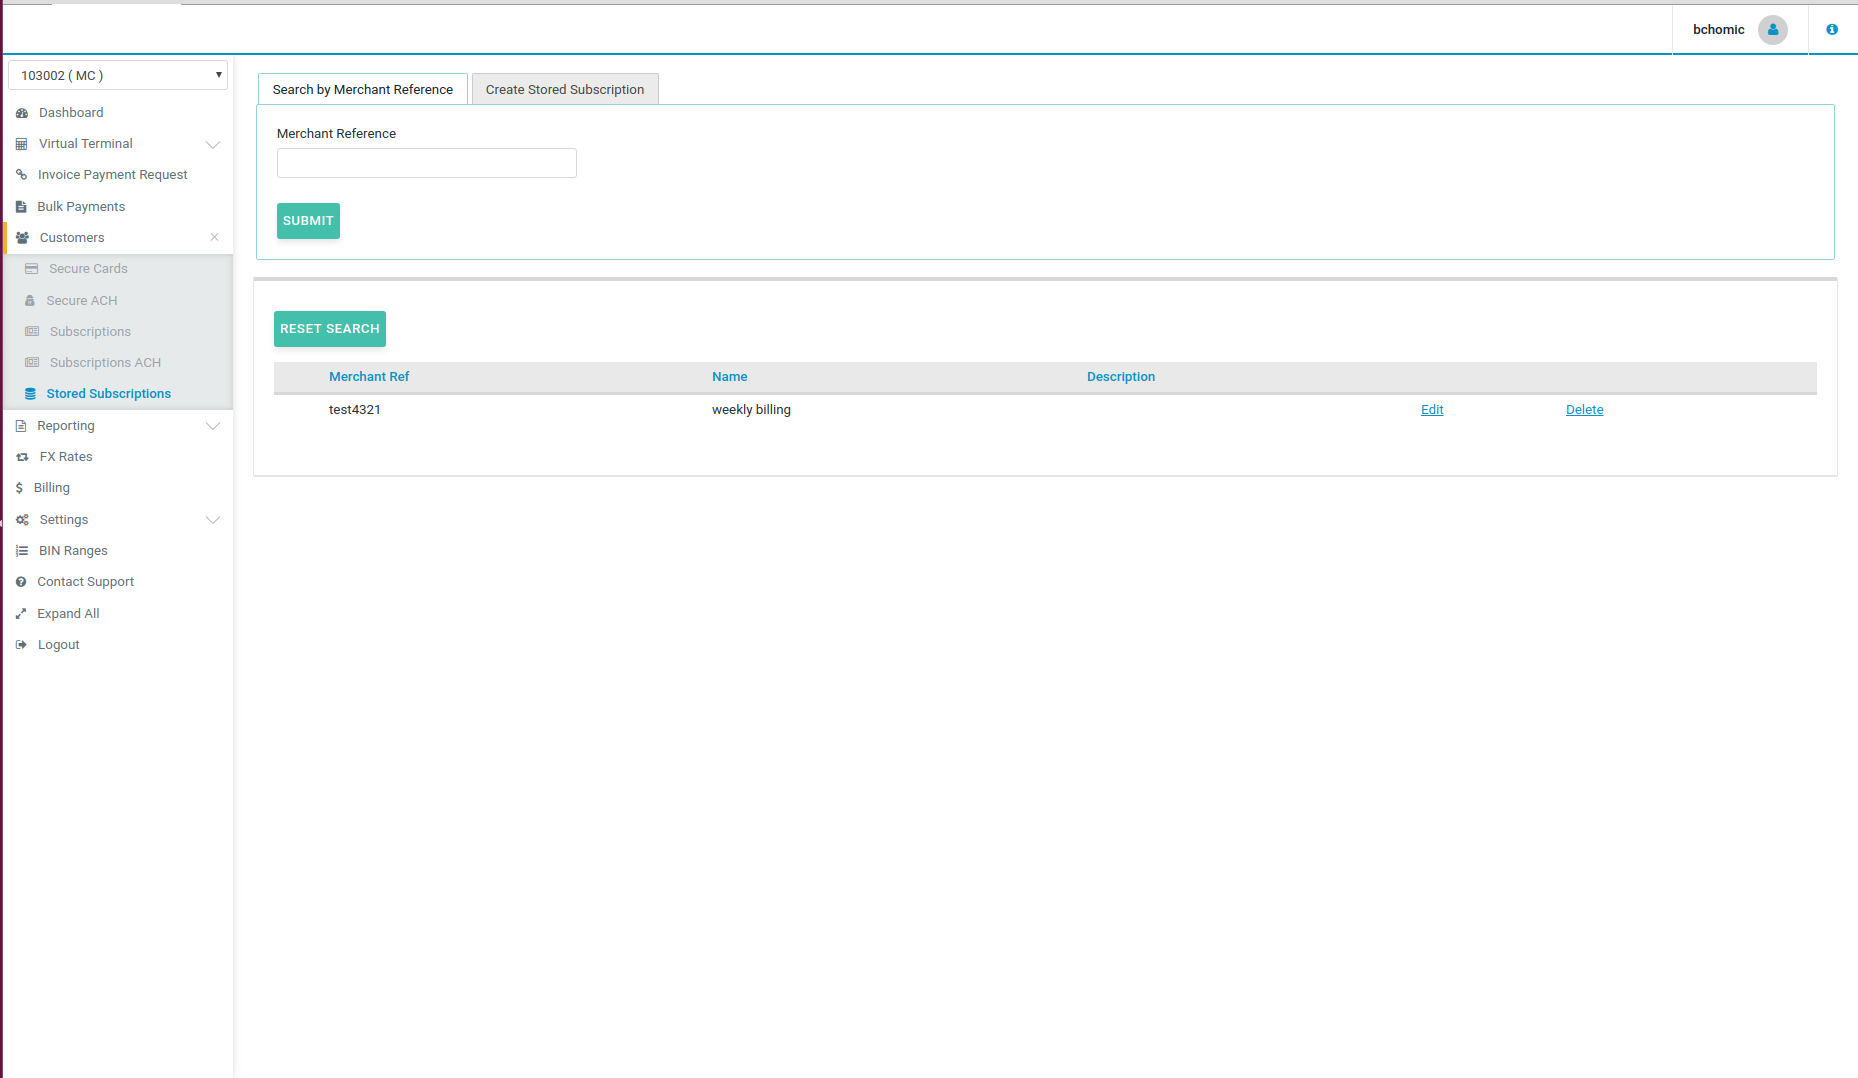The width and height of the screenshot is (1858, 1078).
Task: Collapse the Customers menu section
Action: click(x=214, y=238)
